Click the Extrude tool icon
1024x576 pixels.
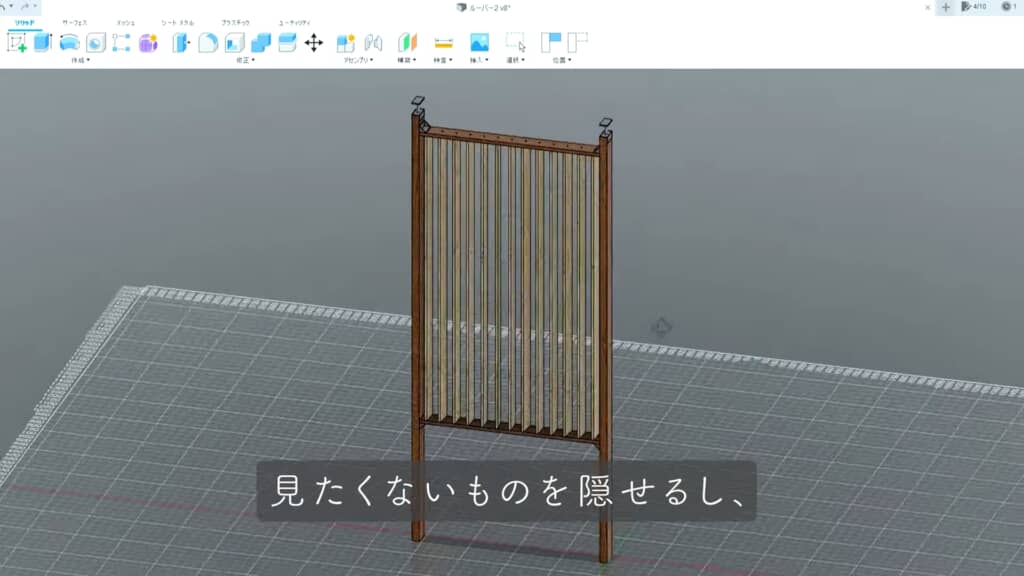(x=43, y=42)
